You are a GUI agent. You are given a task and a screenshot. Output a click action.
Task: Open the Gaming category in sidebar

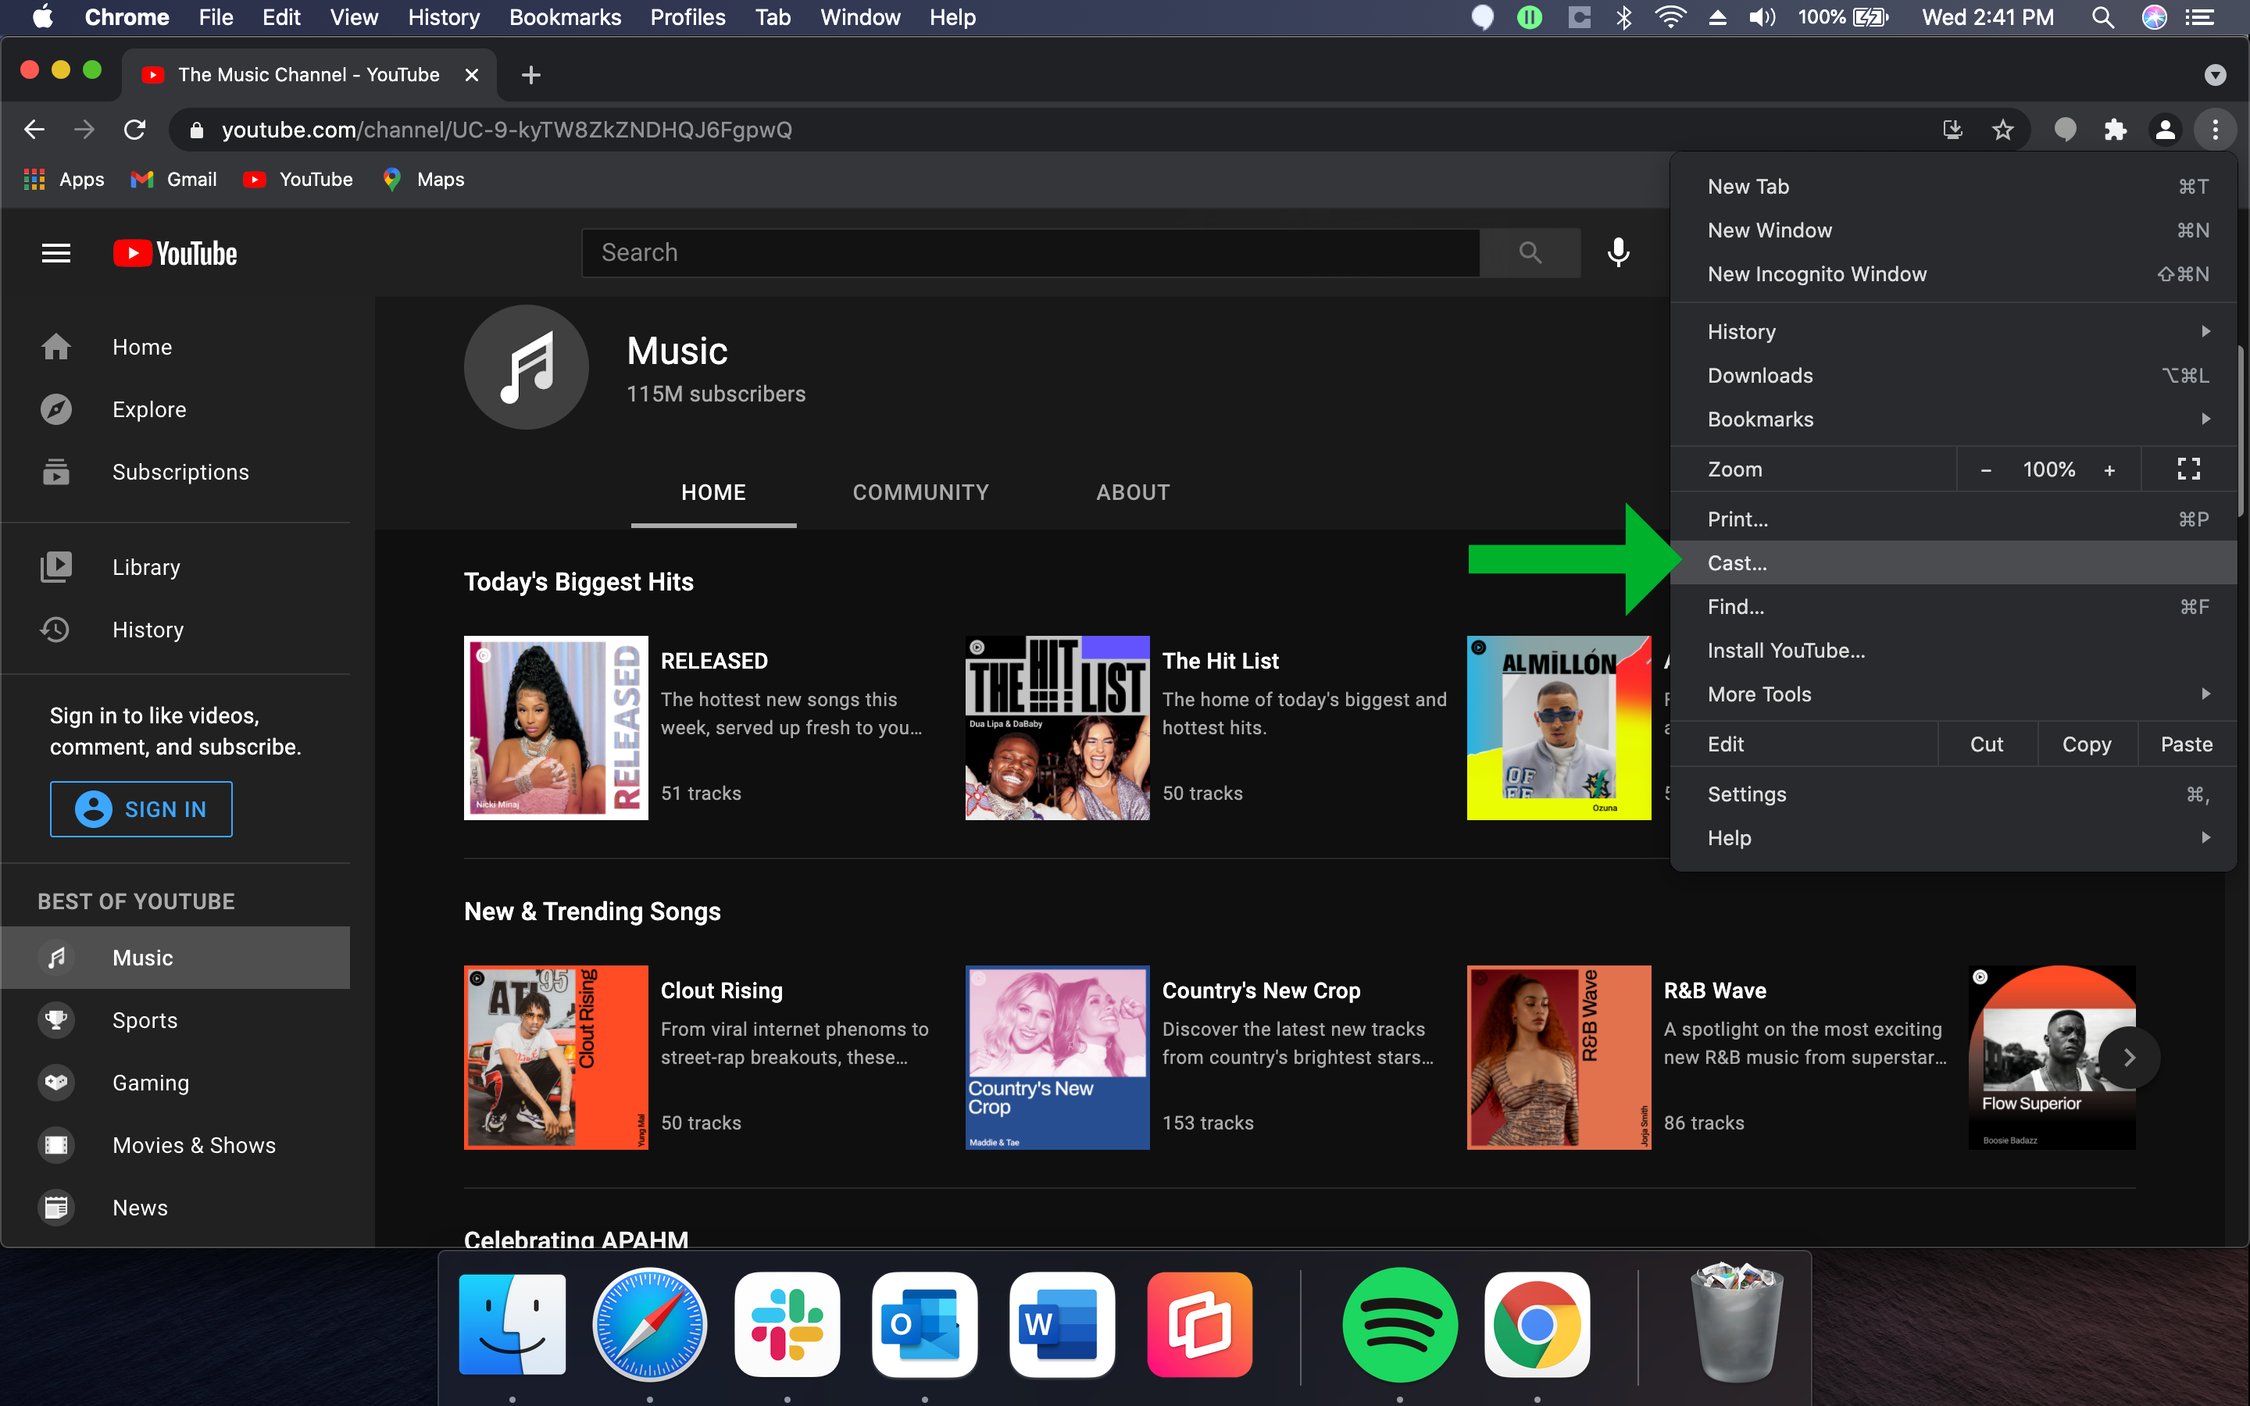tap(55, 1082)
